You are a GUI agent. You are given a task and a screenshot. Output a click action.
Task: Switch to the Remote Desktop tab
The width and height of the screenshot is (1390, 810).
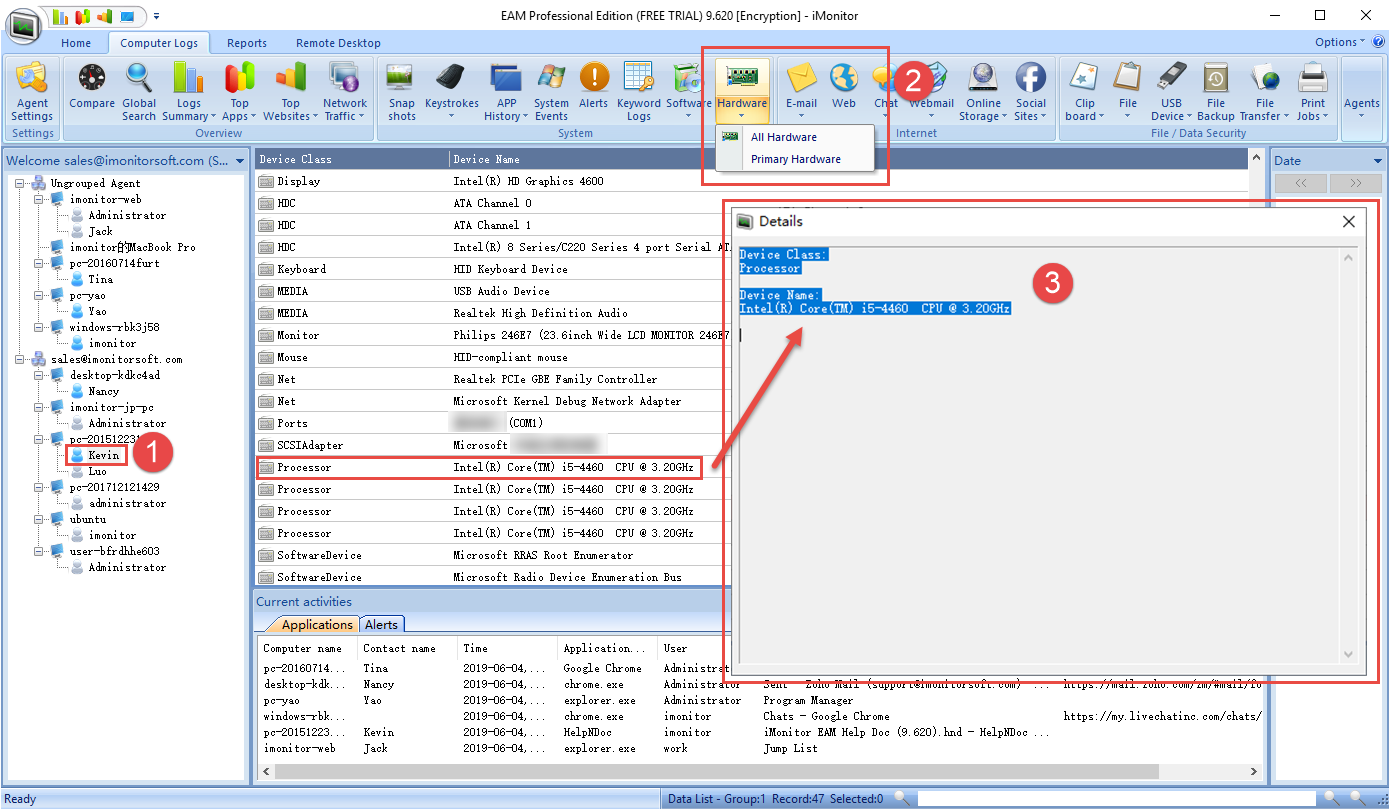click(338, 43)
